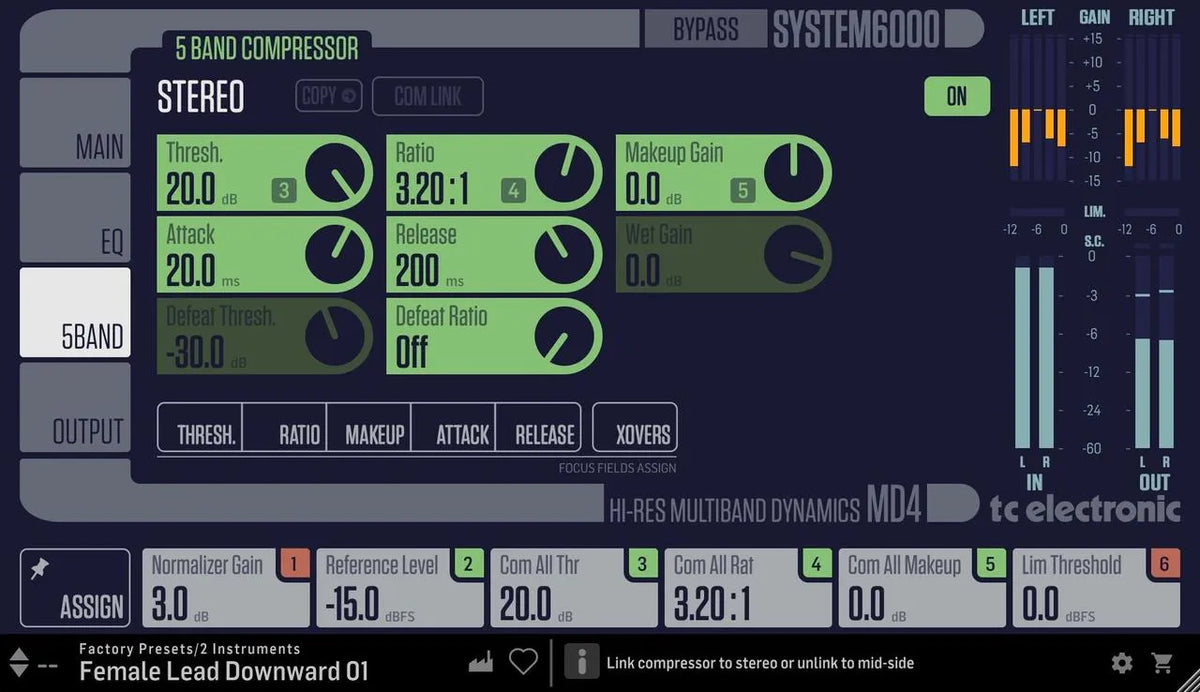
Task: Click the info icon next to the tip text
Action: pos(581,661)
